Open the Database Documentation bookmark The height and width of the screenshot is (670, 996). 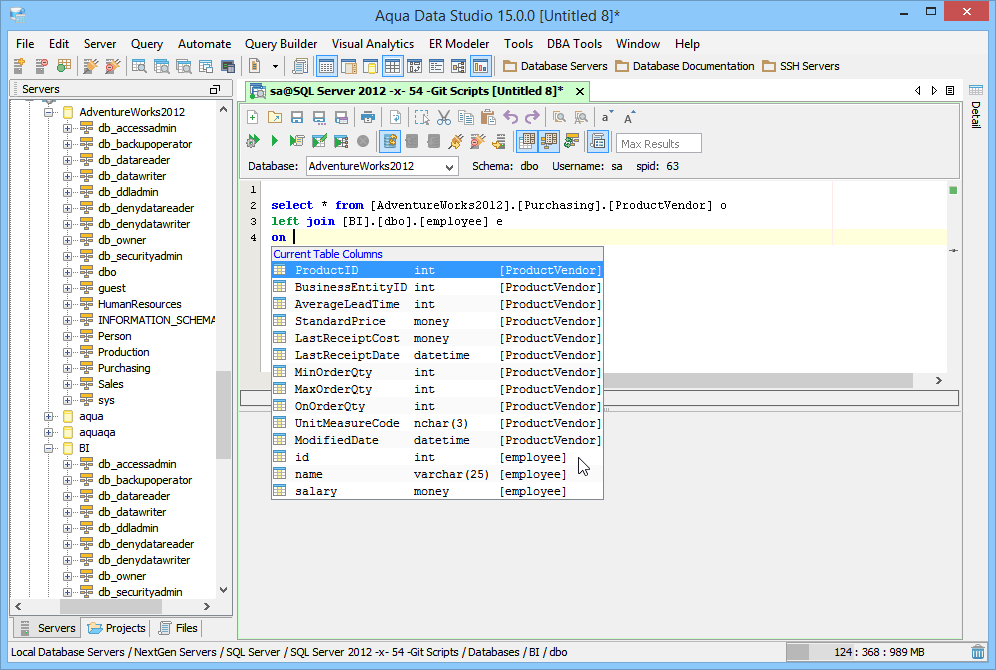click(685, 66)
